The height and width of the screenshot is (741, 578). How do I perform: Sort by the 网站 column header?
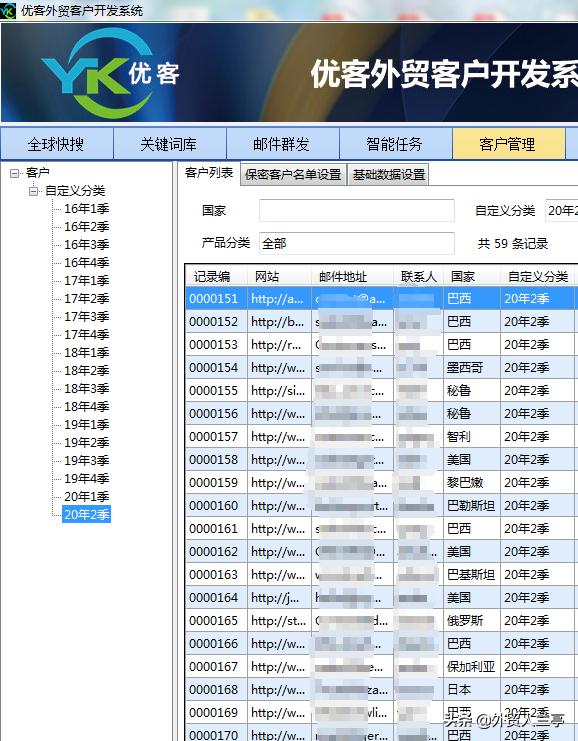[279, 276]
